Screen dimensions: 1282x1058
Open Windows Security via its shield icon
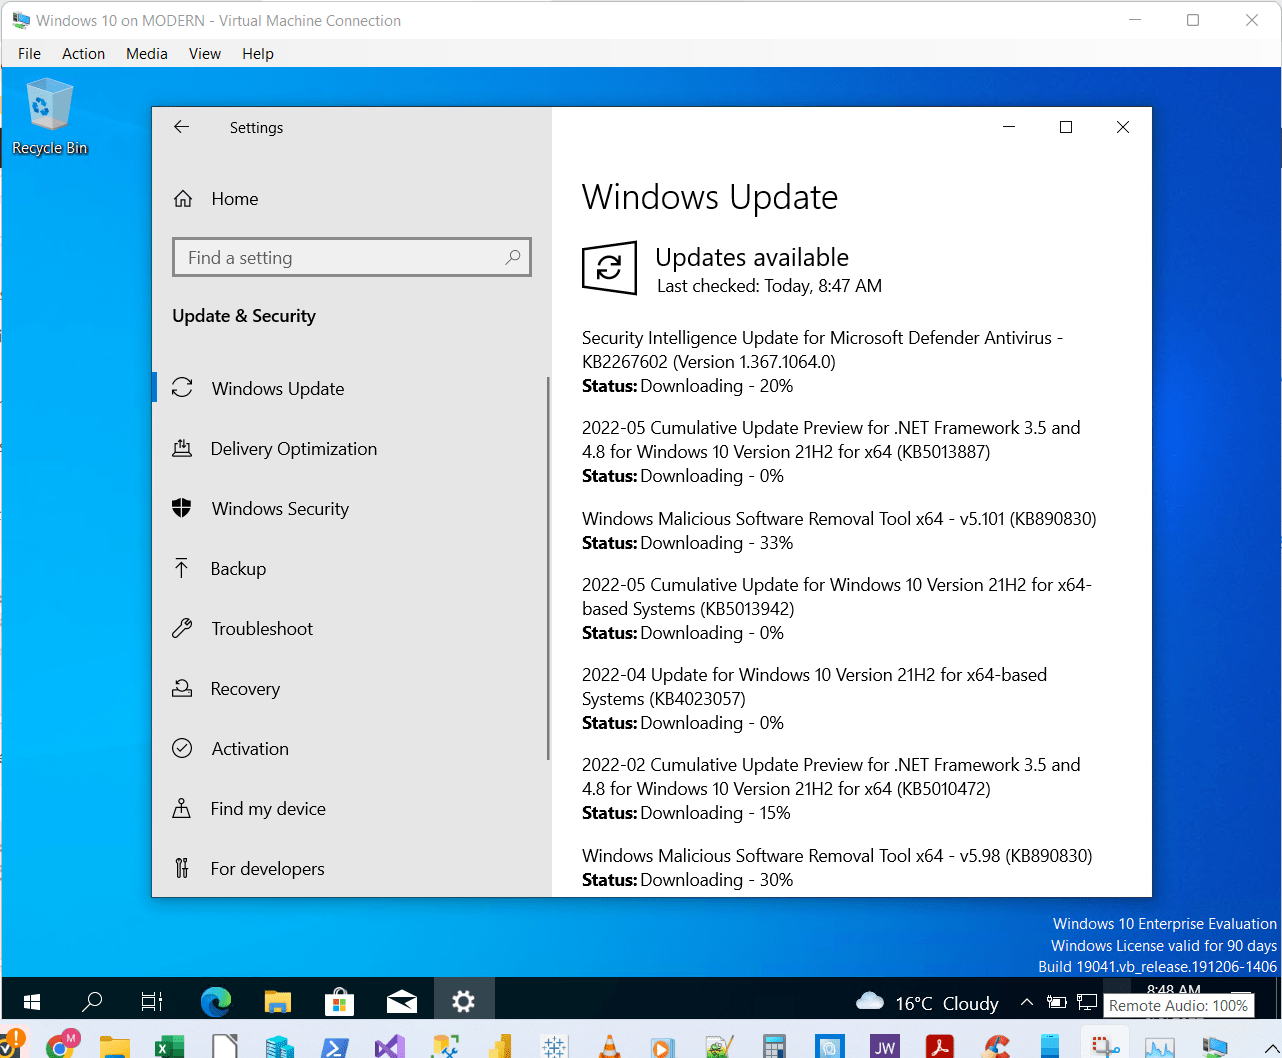pyautogui.click(x=182, y=508)
